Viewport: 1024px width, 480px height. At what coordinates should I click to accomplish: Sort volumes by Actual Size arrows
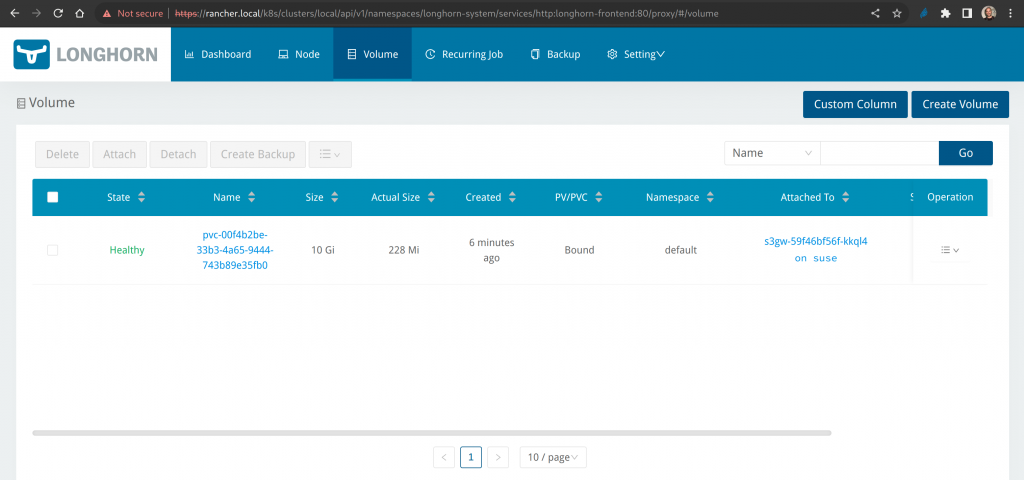pyautogui.click(x=431, y=198)
